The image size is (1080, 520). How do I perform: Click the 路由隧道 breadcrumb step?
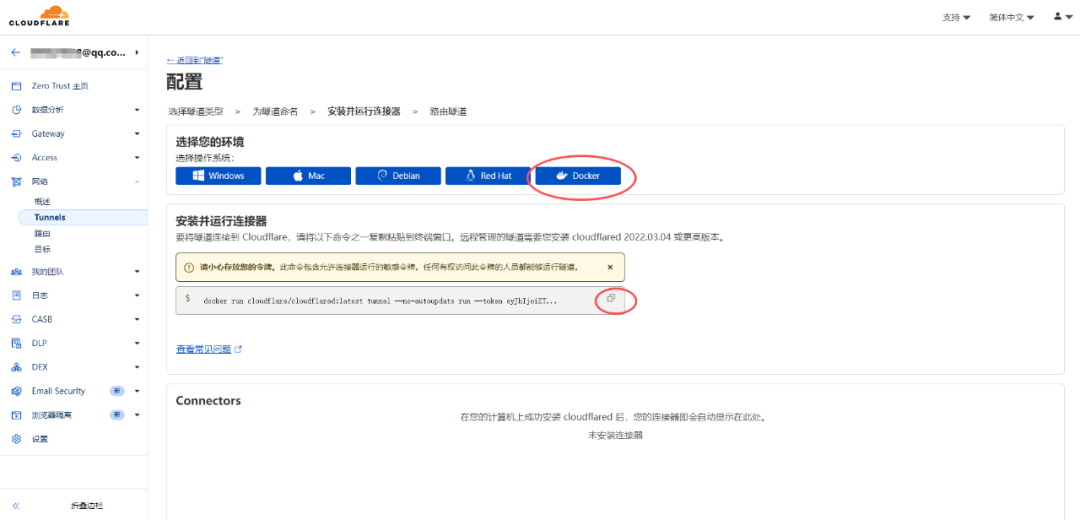tap(448, 111)
